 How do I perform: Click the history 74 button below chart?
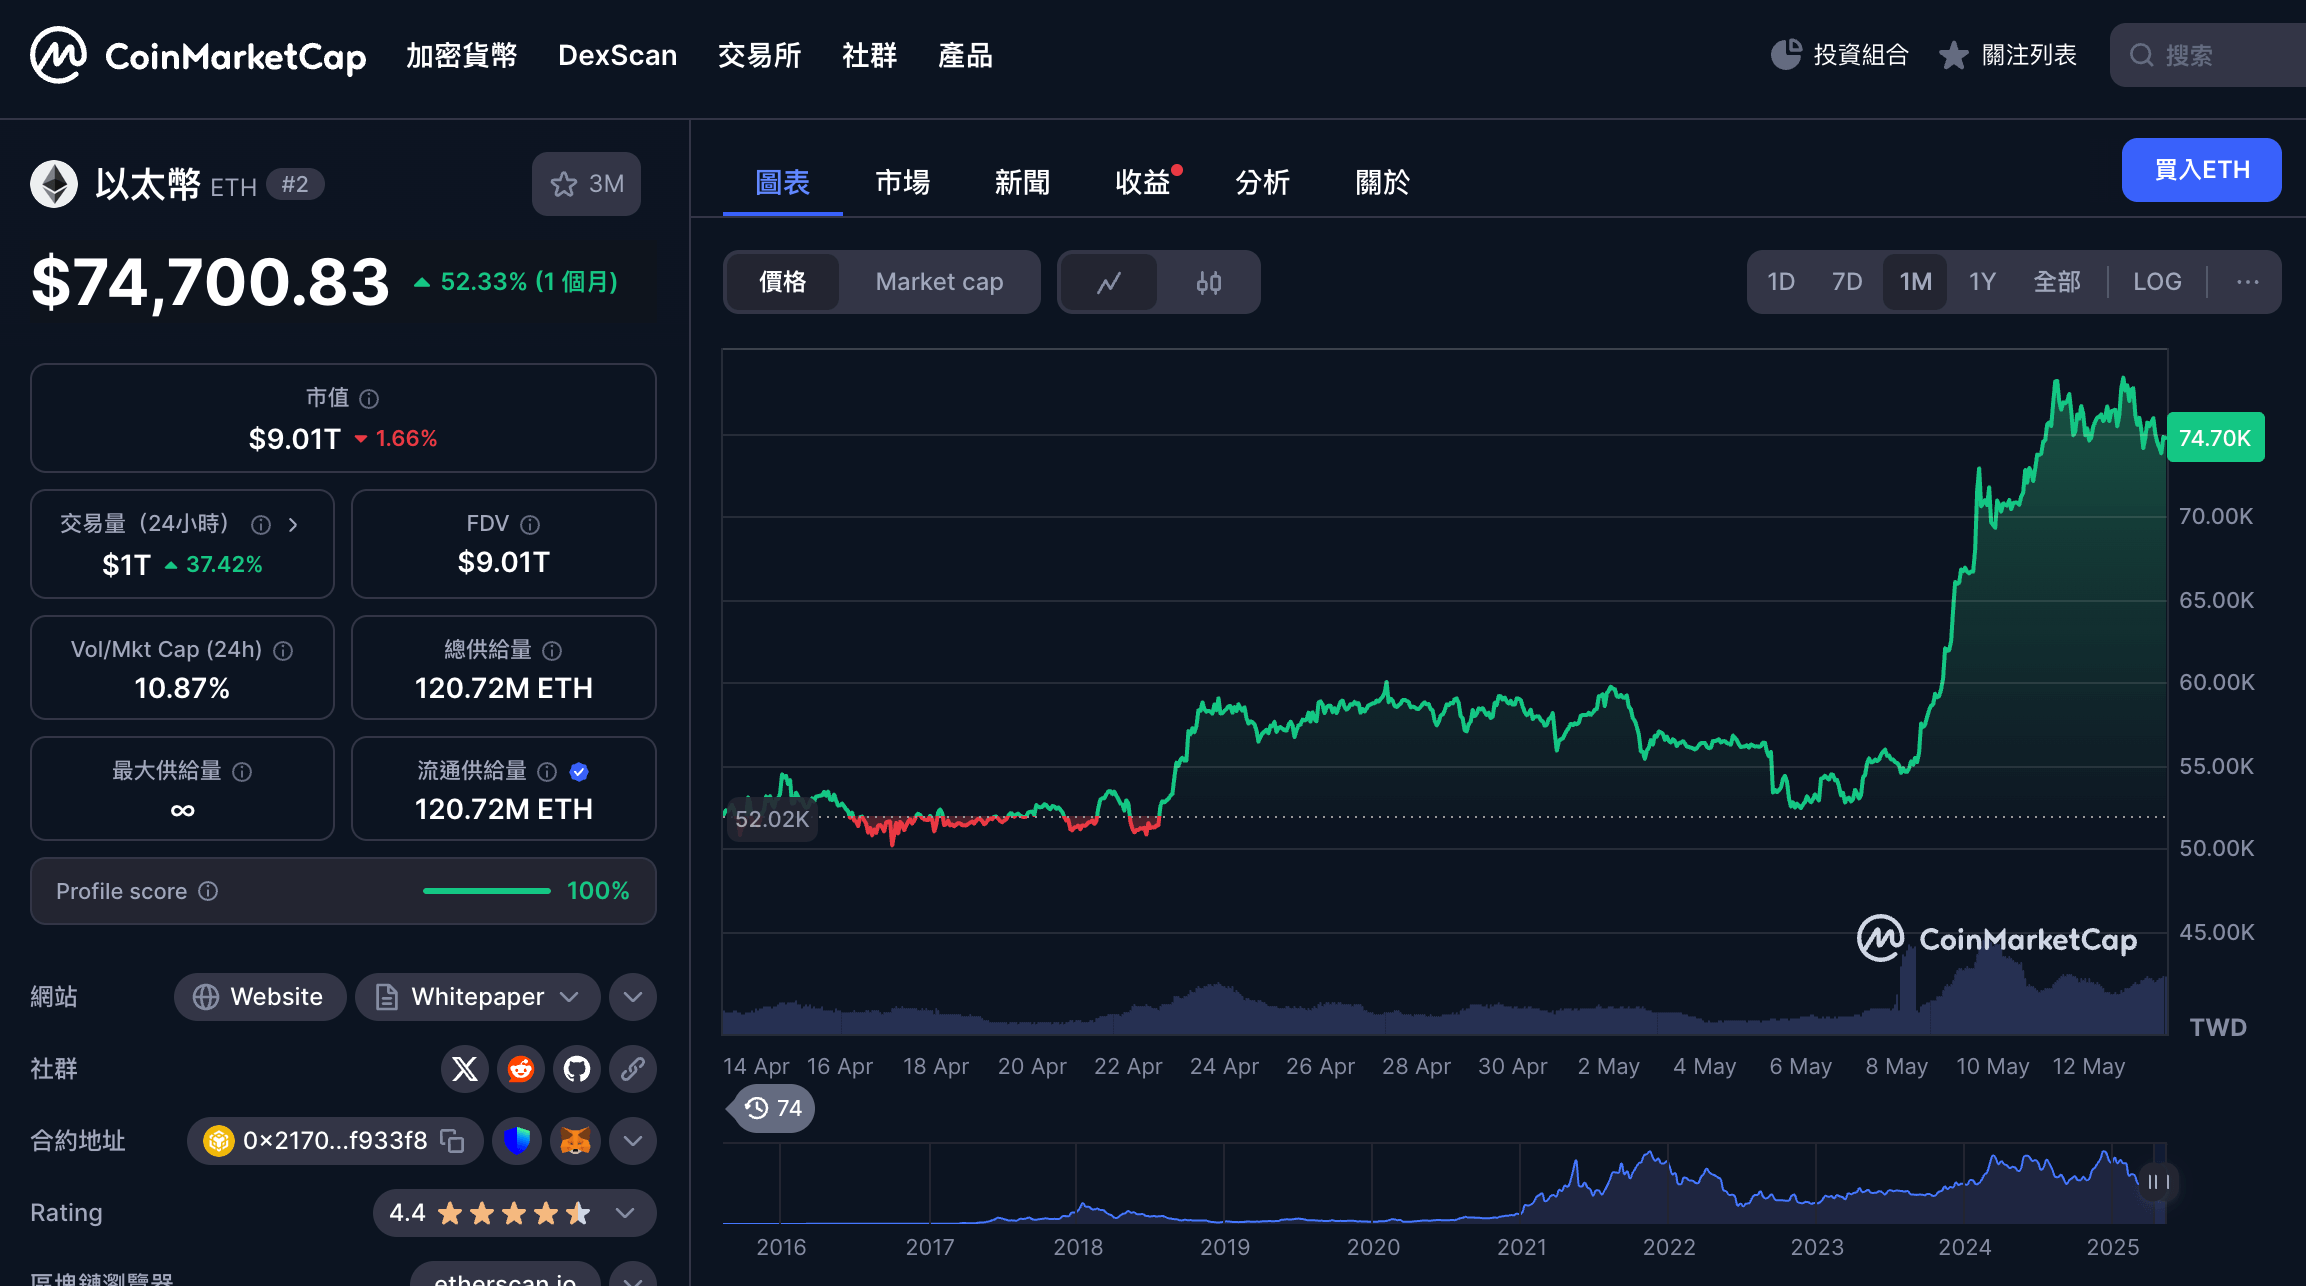(x=773, y=1108)
